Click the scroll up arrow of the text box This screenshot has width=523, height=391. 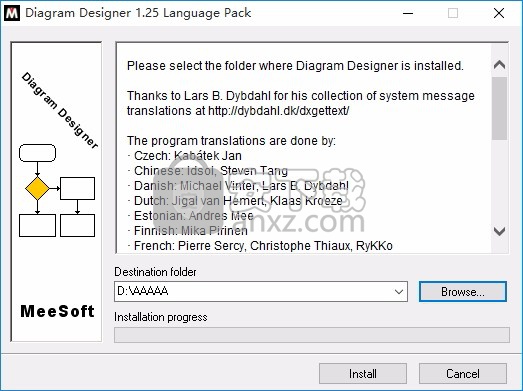pos(499,64)
